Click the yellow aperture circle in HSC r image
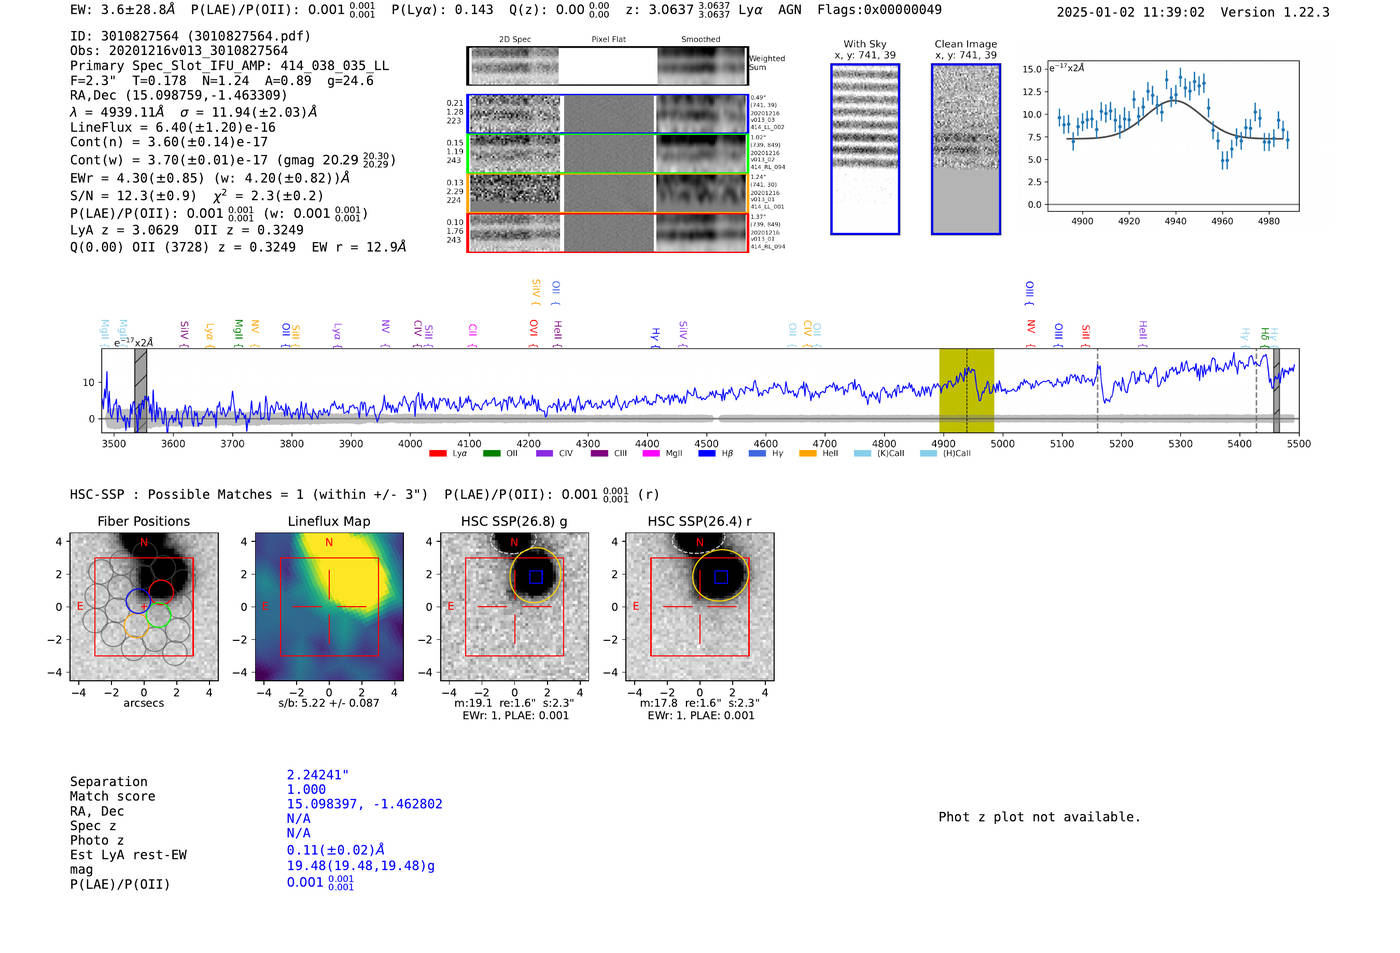The width and height of the screenshot is (1400, 953). click(x=720, y=575)
